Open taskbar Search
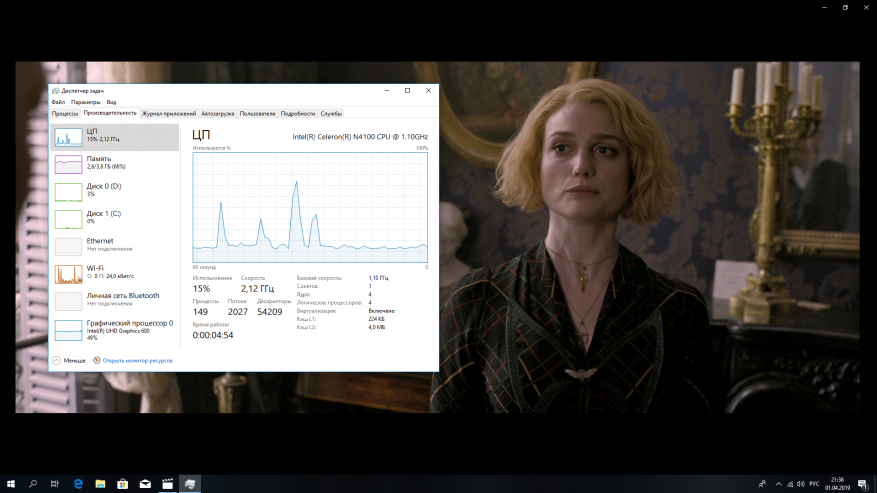Screen dimensions: 877x493 point(32,483)
